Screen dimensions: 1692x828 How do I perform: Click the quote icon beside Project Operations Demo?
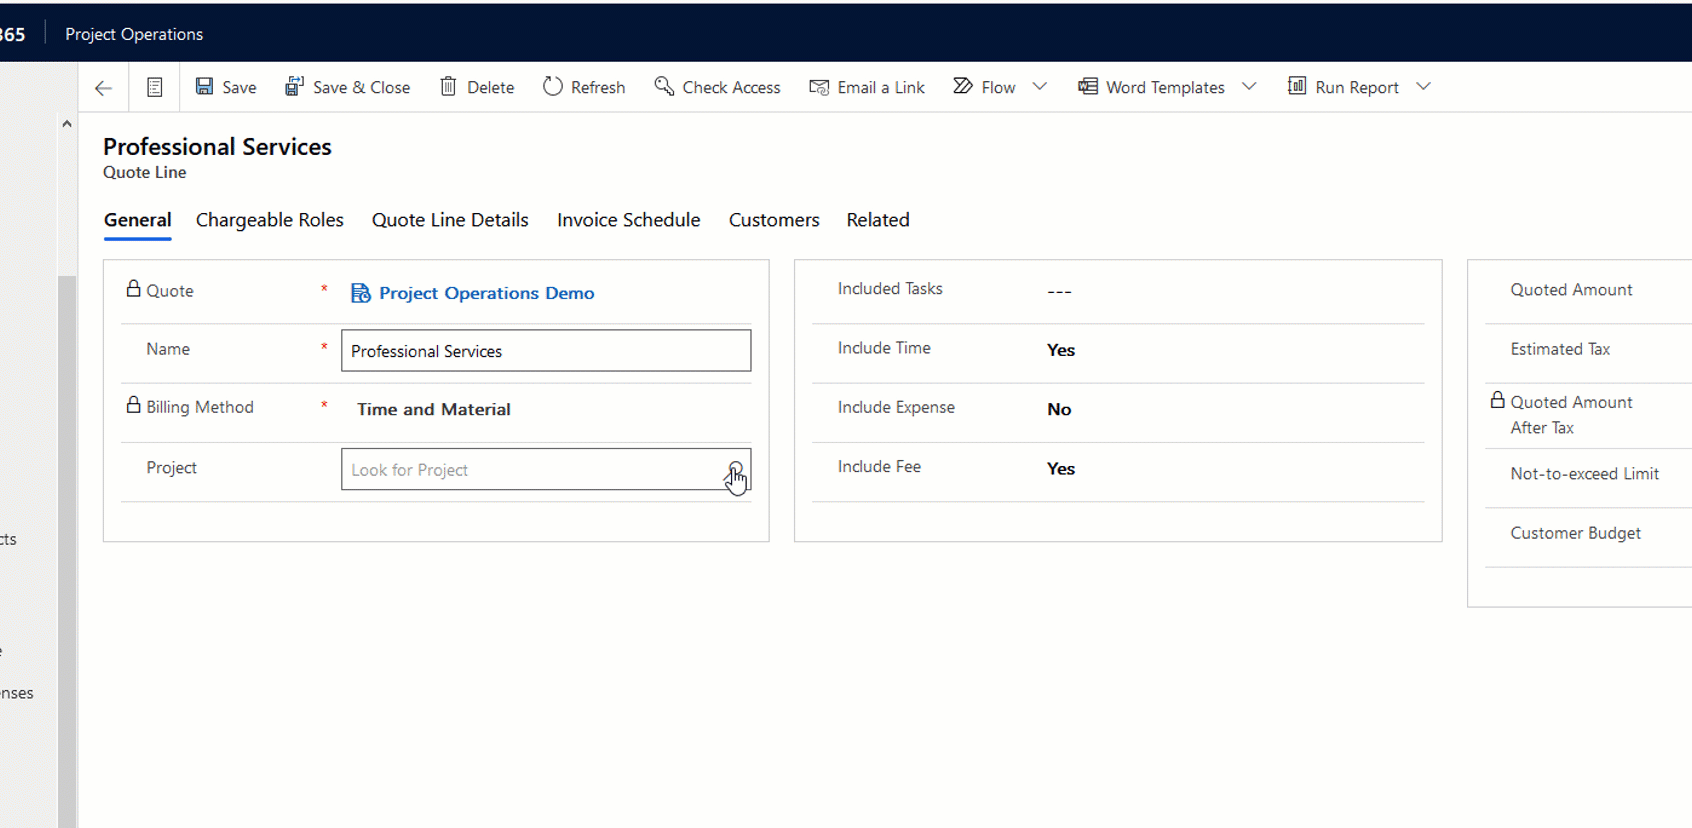click(360, 293)
